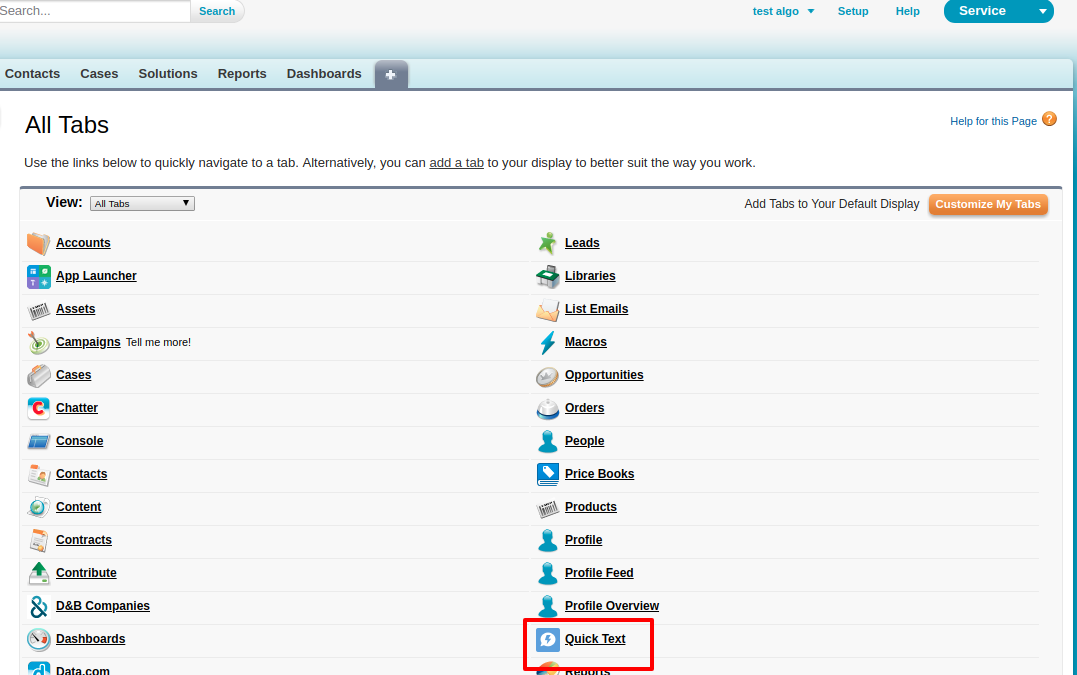Open the Opportunities link
Viewport: 1077px width, 675px height.
(604, 375)
